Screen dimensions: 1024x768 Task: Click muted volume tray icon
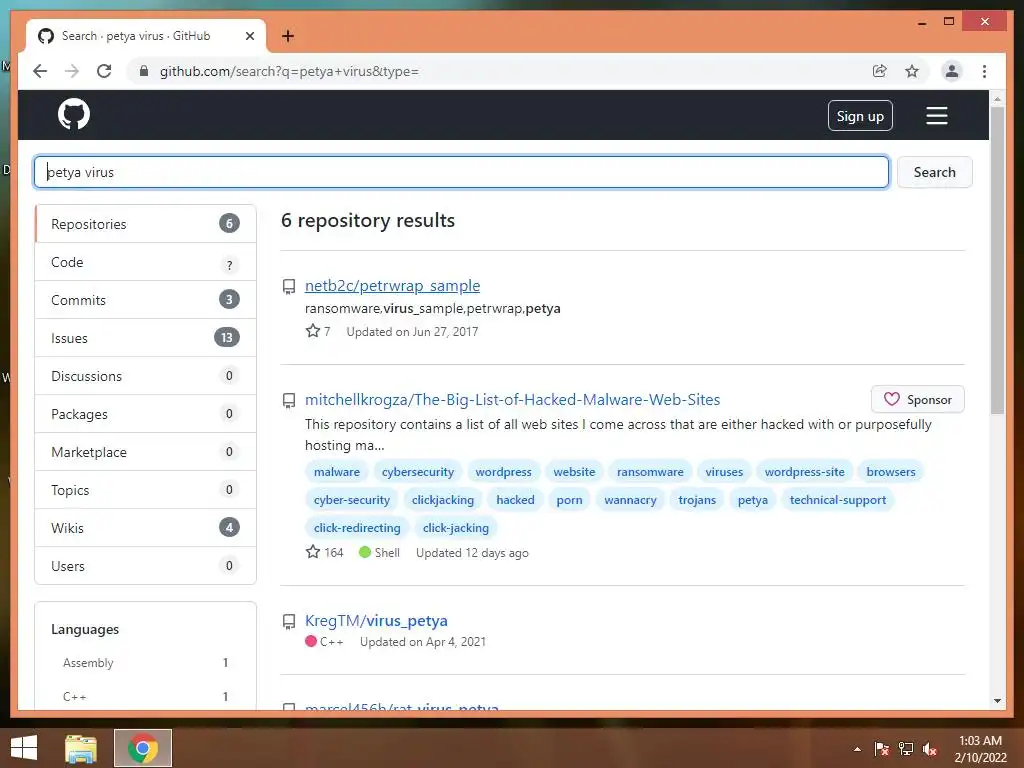click(x=930, y=749)
